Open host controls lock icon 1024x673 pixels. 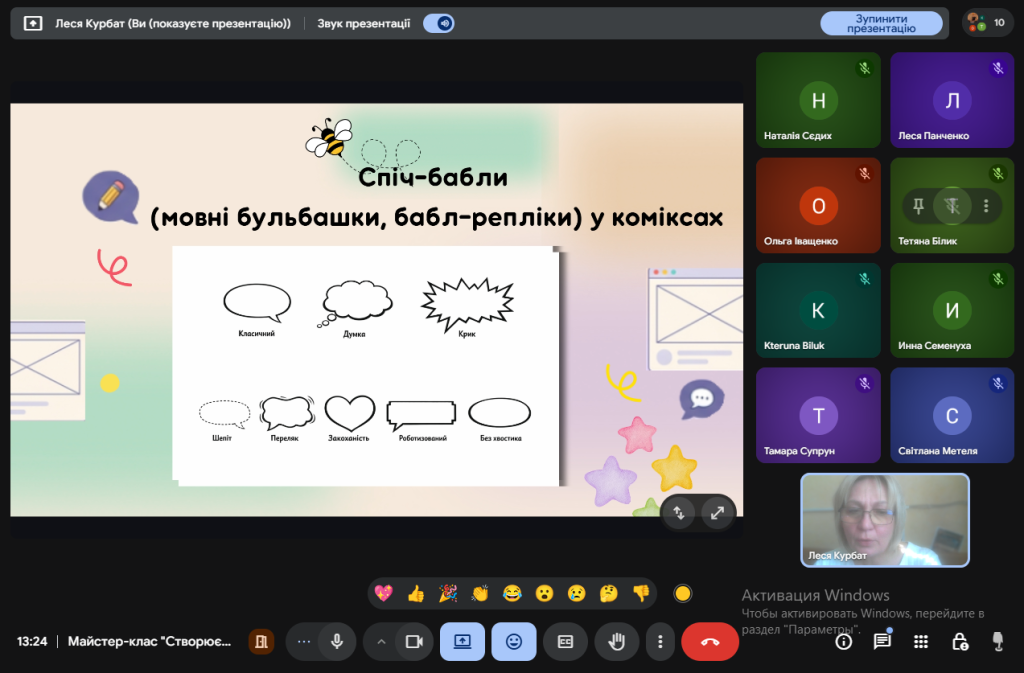(x=959, y=642)
